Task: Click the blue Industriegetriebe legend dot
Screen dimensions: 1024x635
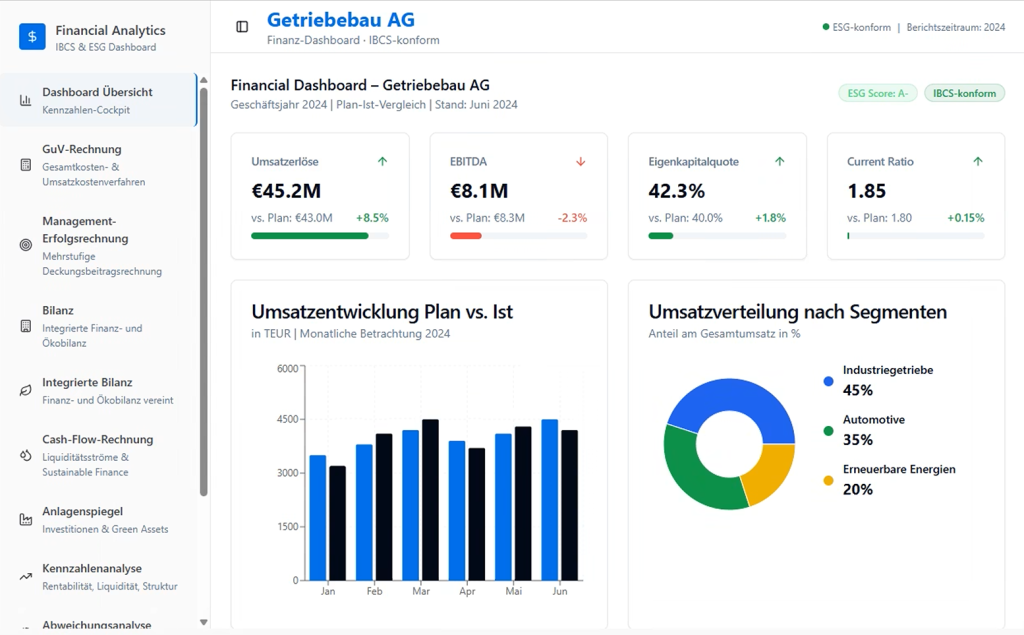Action: pyautogui.click(x=828, y=381)
